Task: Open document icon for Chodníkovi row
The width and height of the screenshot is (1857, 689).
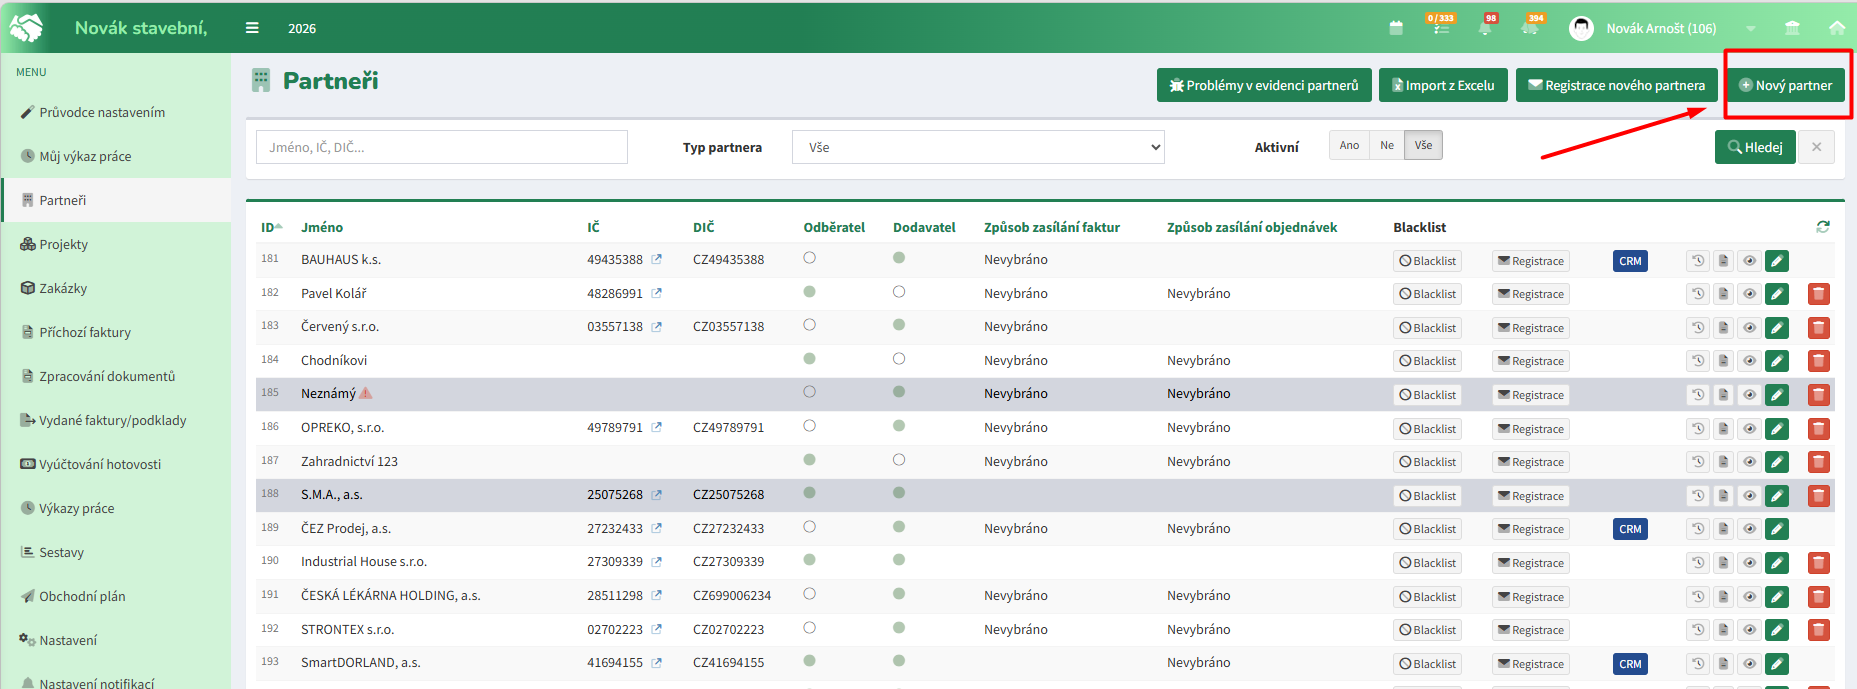Action: [x=1723, y=361]
